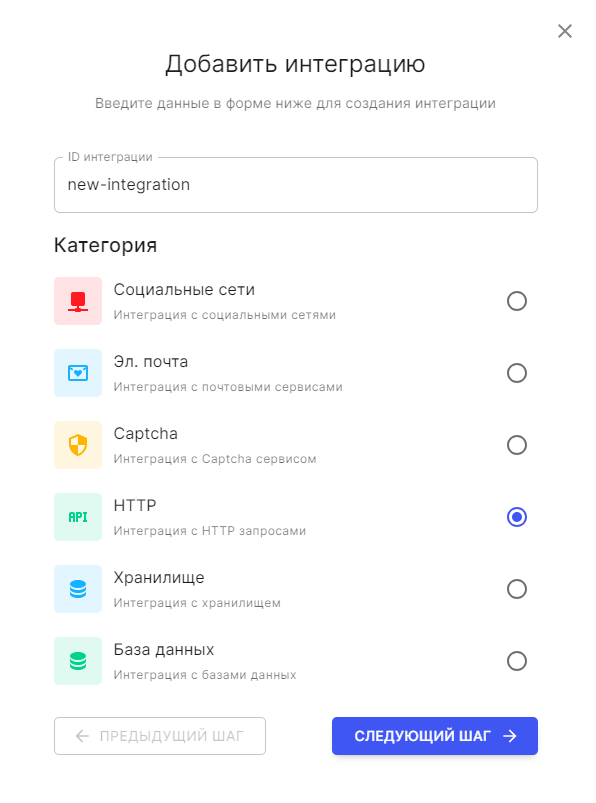
Task: Click the green База данных database icon
Action: coord(78,661)
